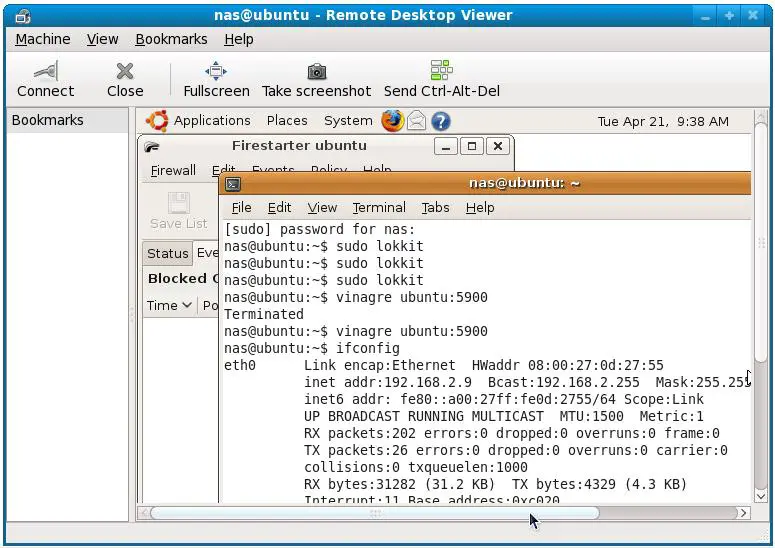Expand the Time column dropdown arrow
The width and height of the screenshot is (775, 548).
[187, 306]
